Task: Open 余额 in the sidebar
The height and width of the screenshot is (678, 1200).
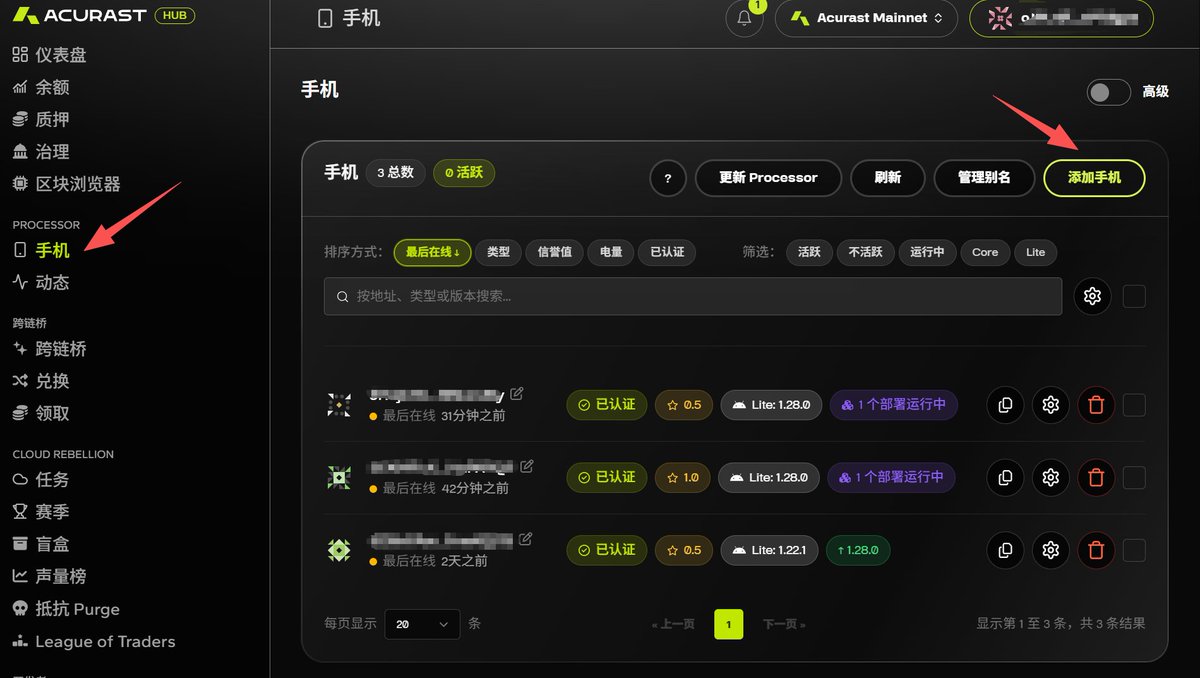Action: (x=41, y=87)
